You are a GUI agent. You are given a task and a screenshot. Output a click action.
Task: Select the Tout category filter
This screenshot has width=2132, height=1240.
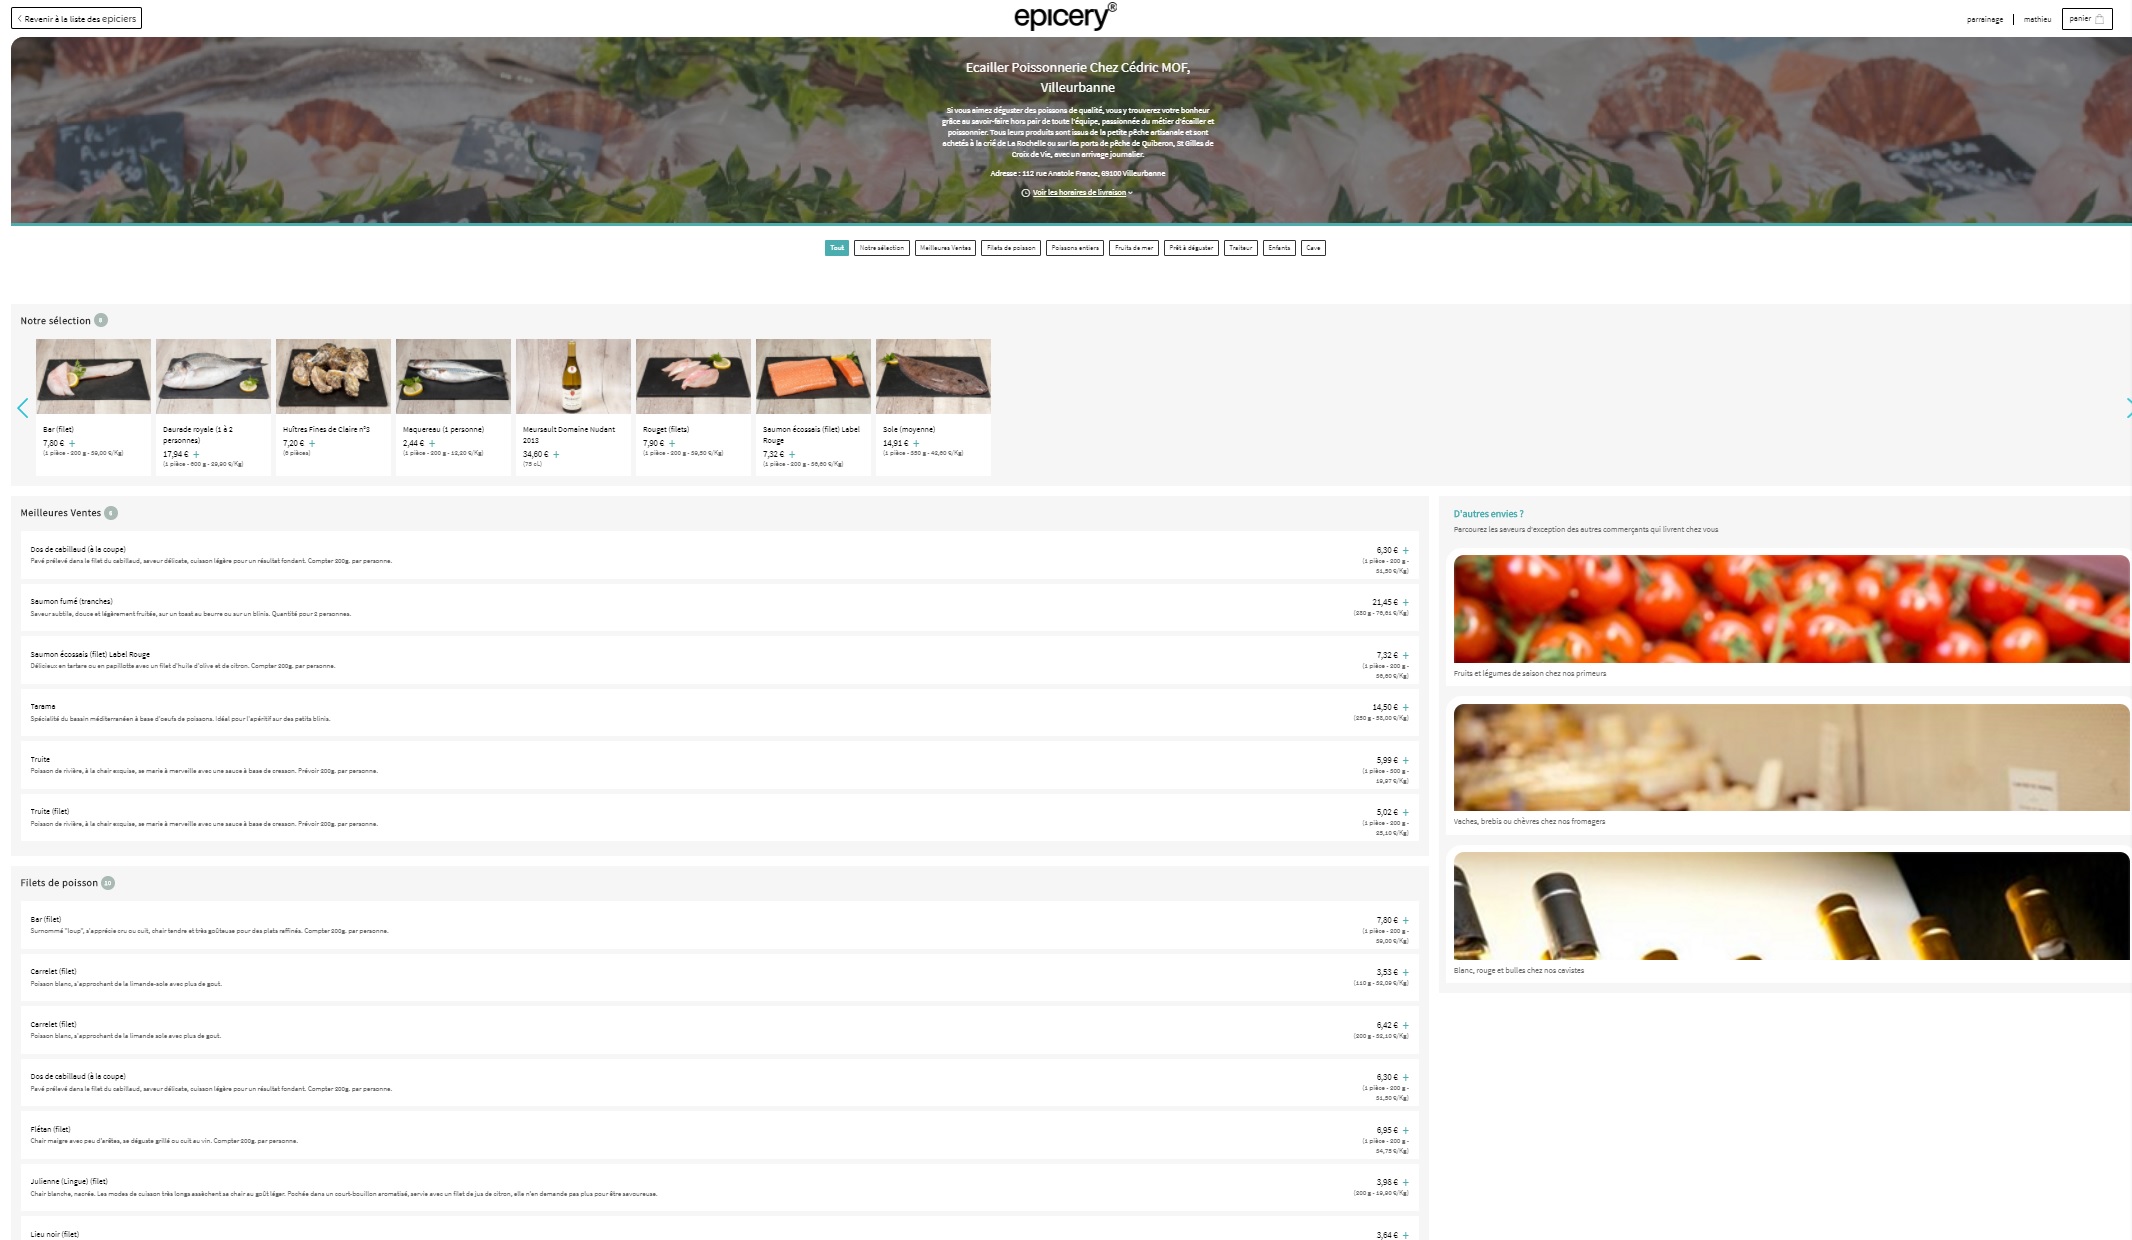click(x=837, y=248)
